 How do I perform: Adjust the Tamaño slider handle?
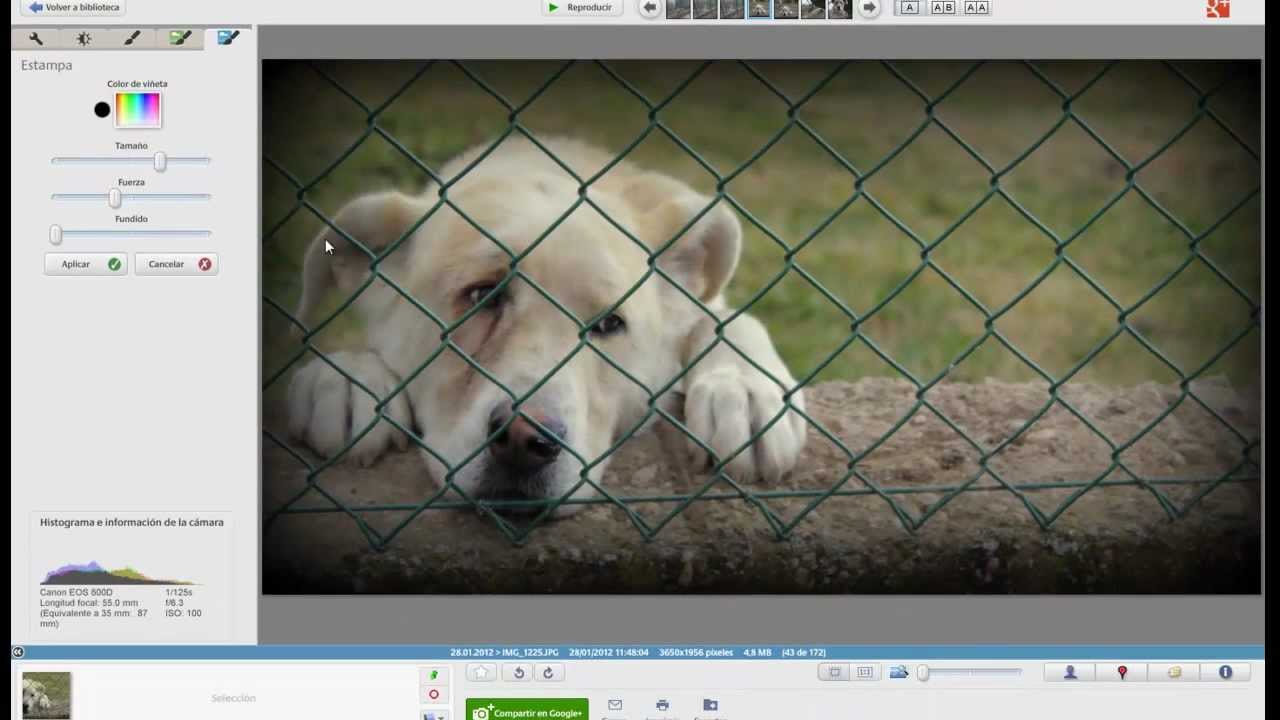pyautogui.click(x=159, y=161)
